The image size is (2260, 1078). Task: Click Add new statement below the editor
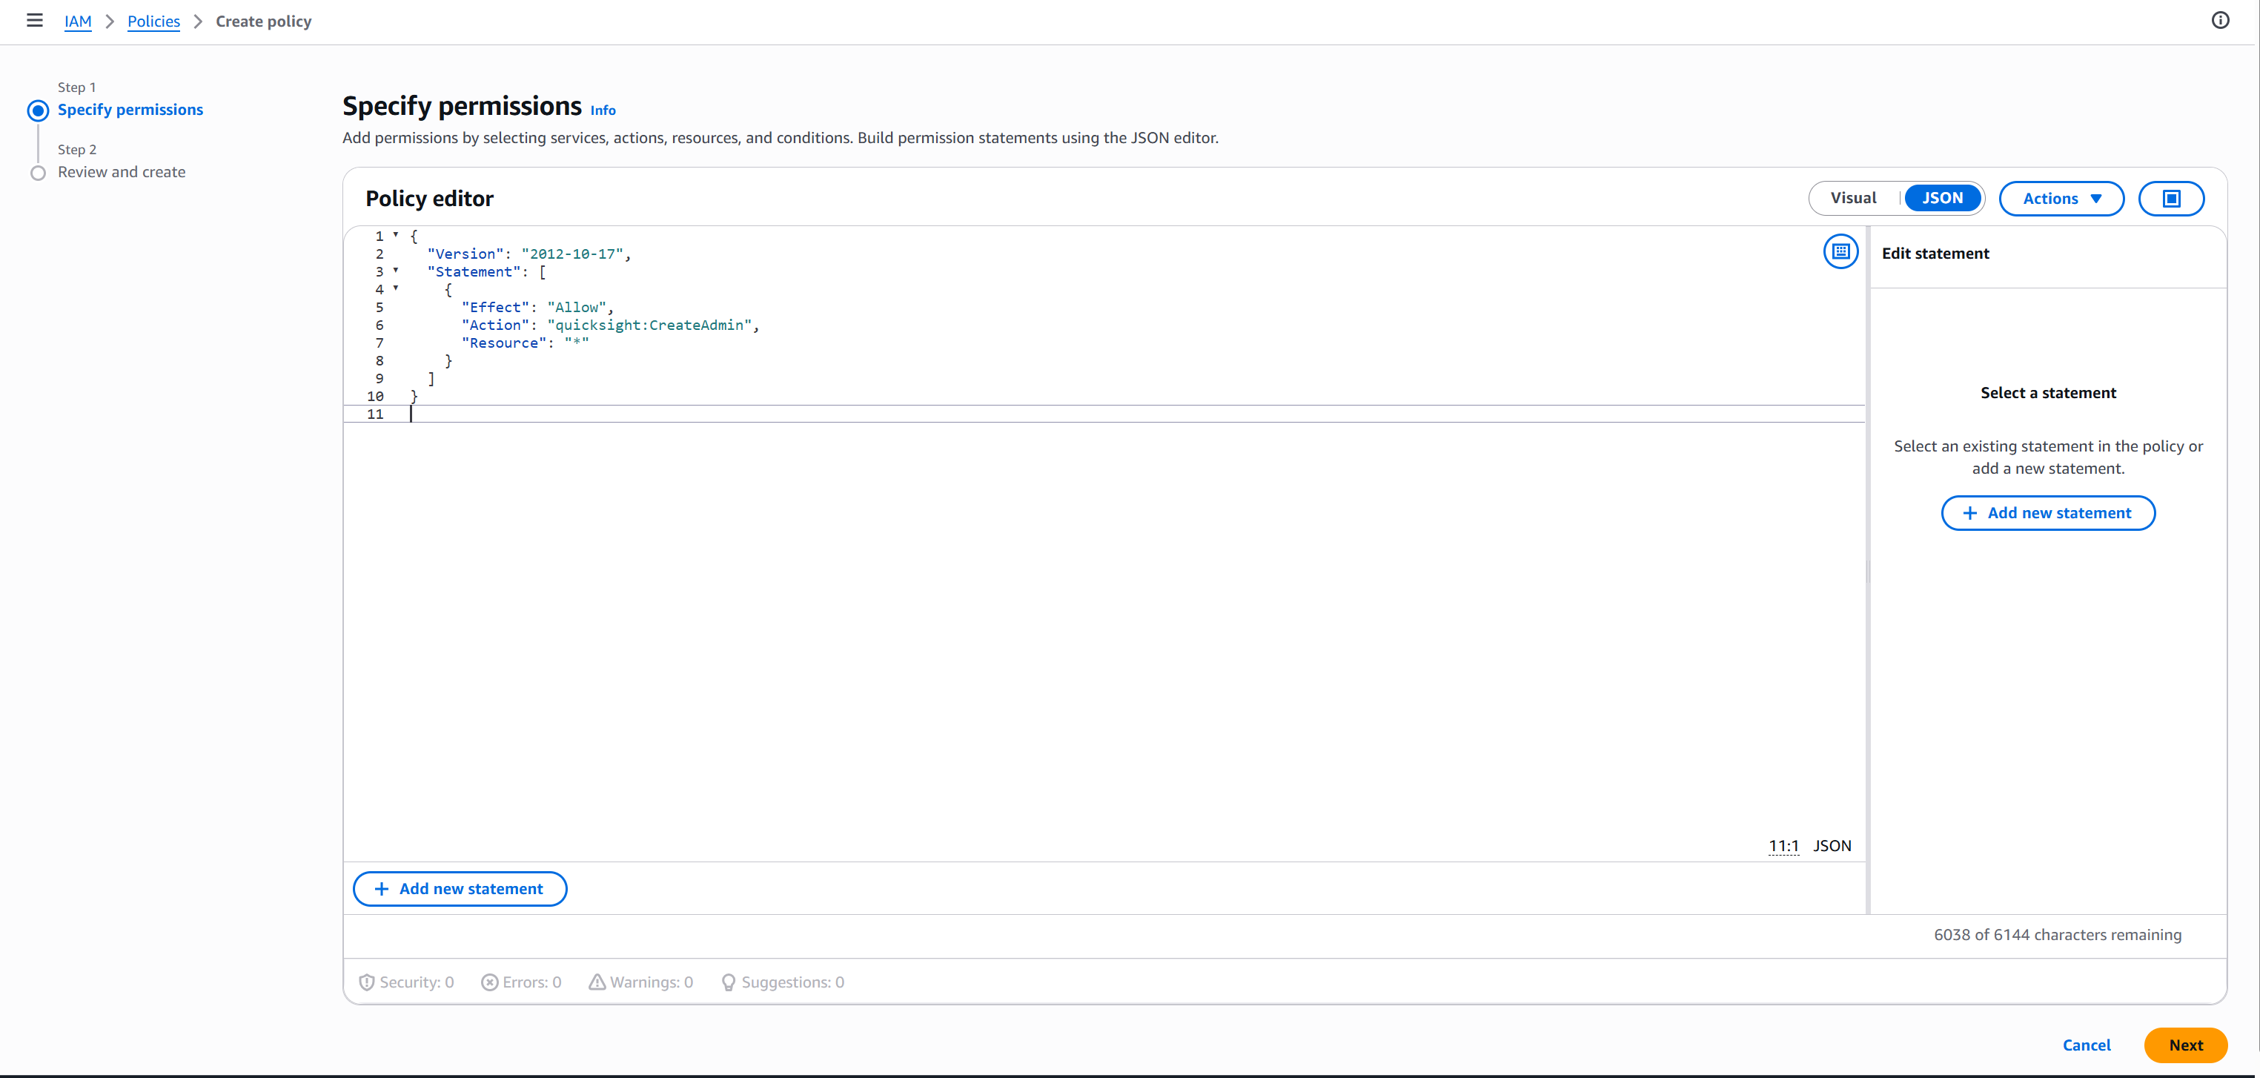click(460, 889)
